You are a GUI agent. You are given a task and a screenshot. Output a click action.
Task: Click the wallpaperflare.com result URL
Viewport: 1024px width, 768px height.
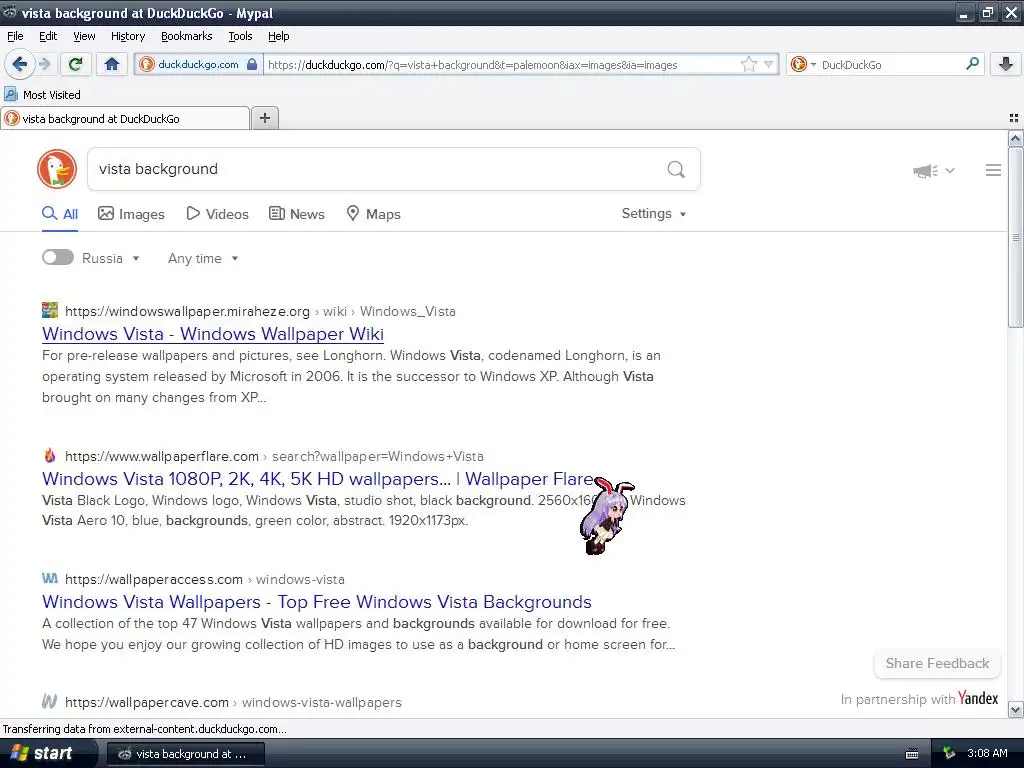click(x=162, y=456)
